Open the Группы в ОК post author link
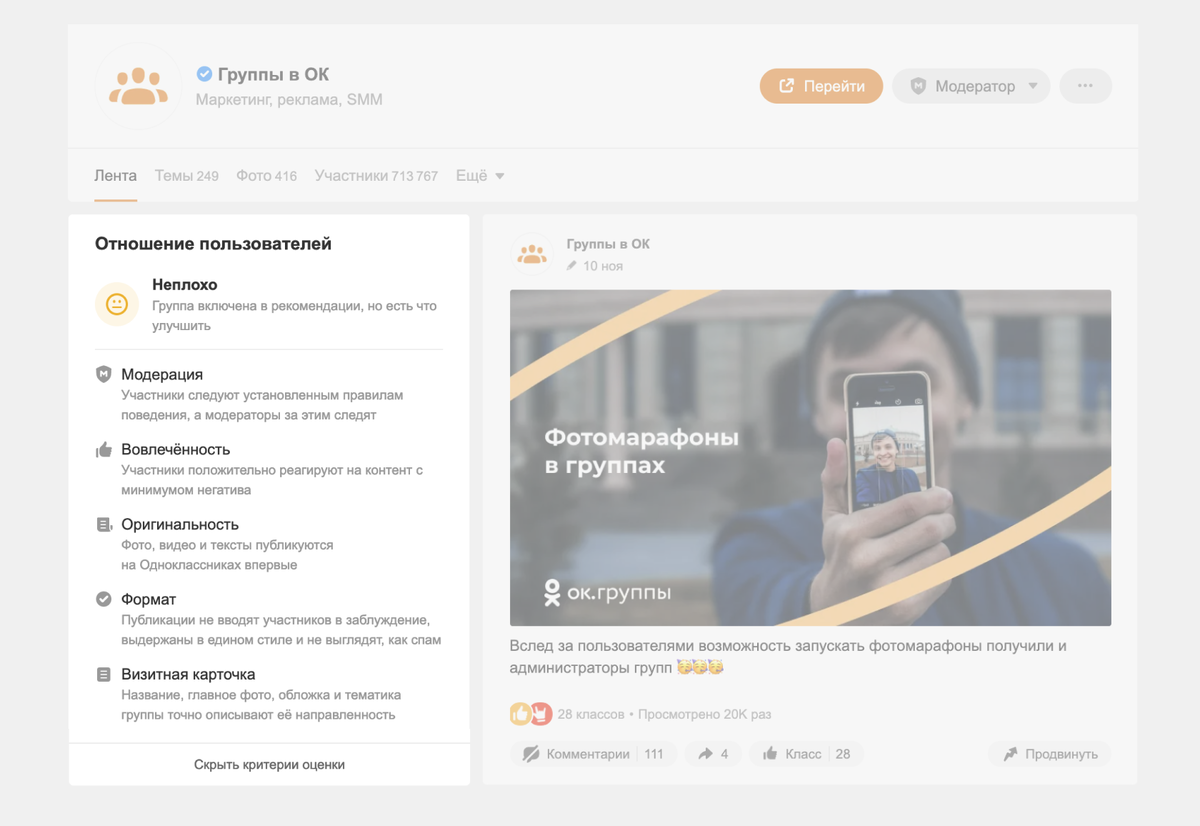This screenshot has height=826, width=1200. click(x=608, y=244)
